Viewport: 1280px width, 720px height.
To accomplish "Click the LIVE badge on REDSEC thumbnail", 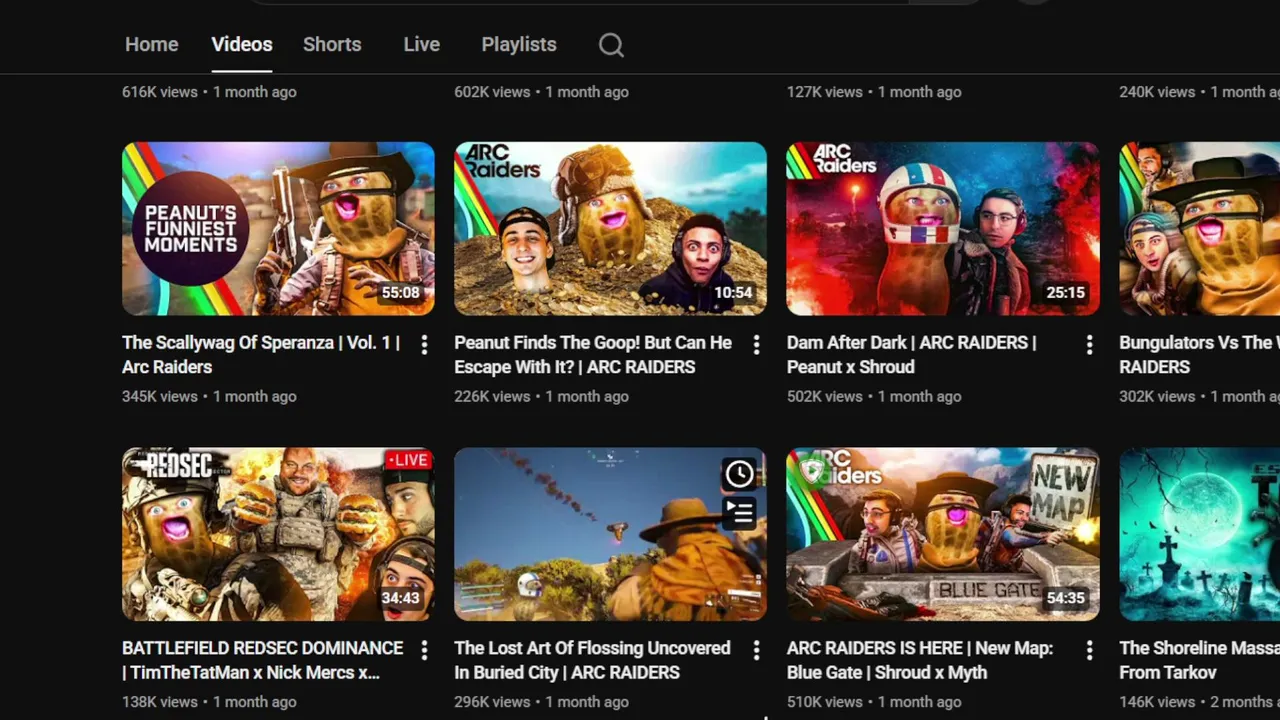I will [x=407, y=460].
